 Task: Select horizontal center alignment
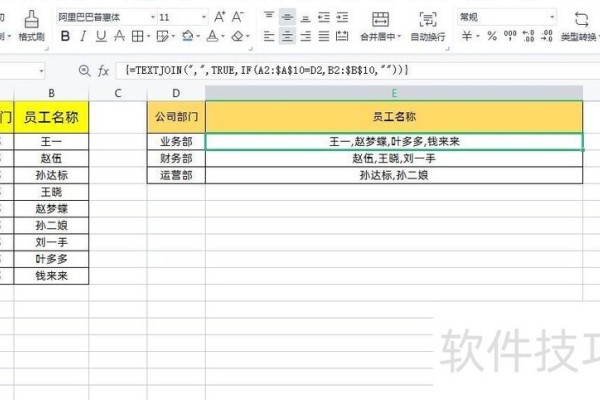click(287, 36)
